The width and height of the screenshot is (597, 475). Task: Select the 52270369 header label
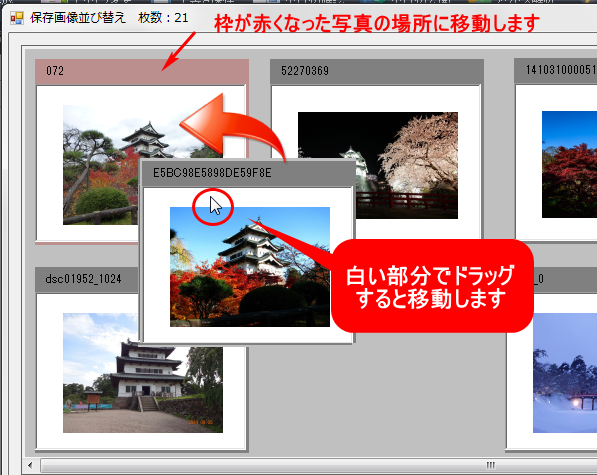point(305,71)
